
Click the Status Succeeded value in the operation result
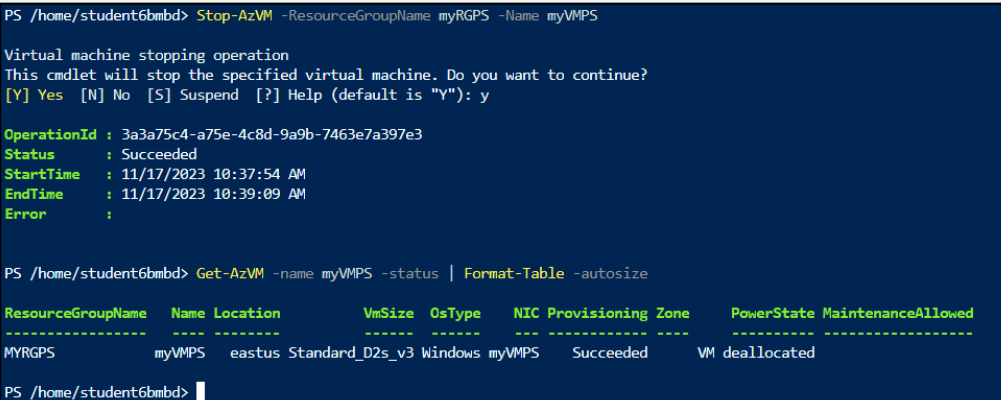[159, 154]
